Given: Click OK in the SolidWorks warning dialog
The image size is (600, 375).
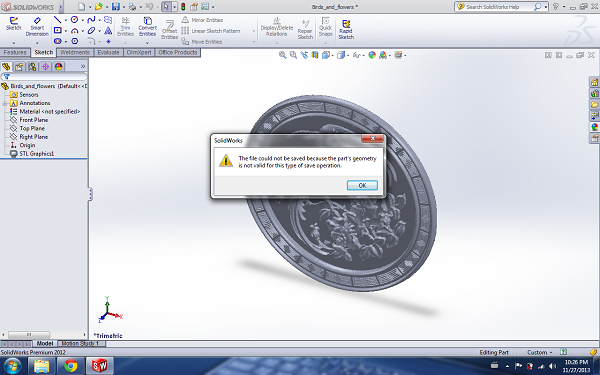Looking at the screenshot, I should coord(362,185).
